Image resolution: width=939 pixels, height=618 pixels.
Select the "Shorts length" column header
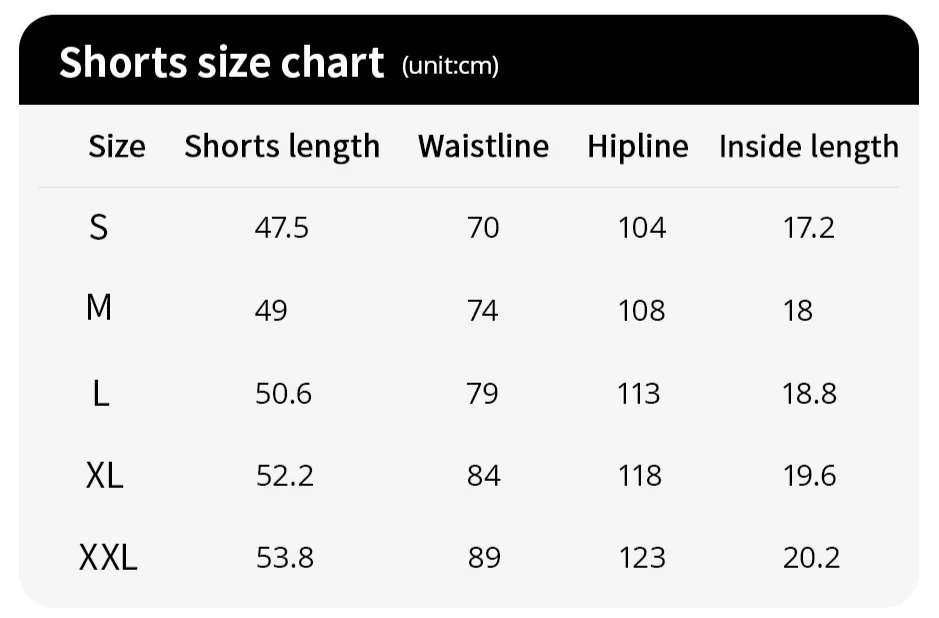pos(282,147)
